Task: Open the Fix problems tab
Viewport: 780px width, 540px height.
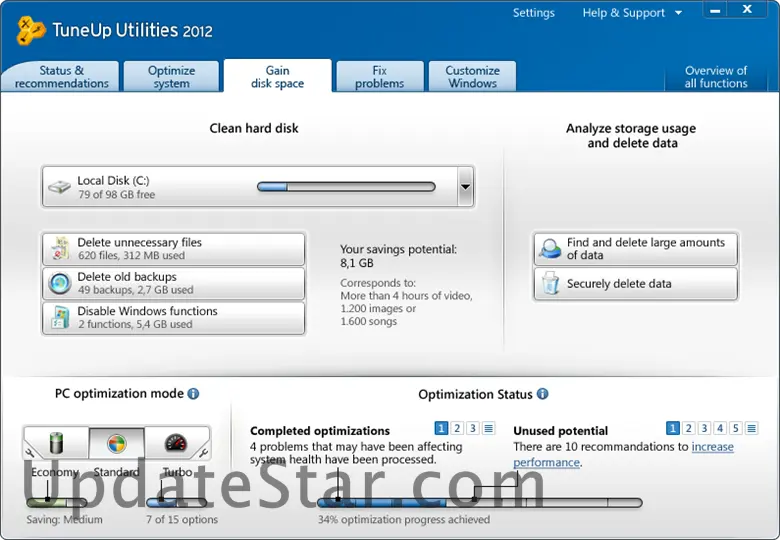Action: 380,77
